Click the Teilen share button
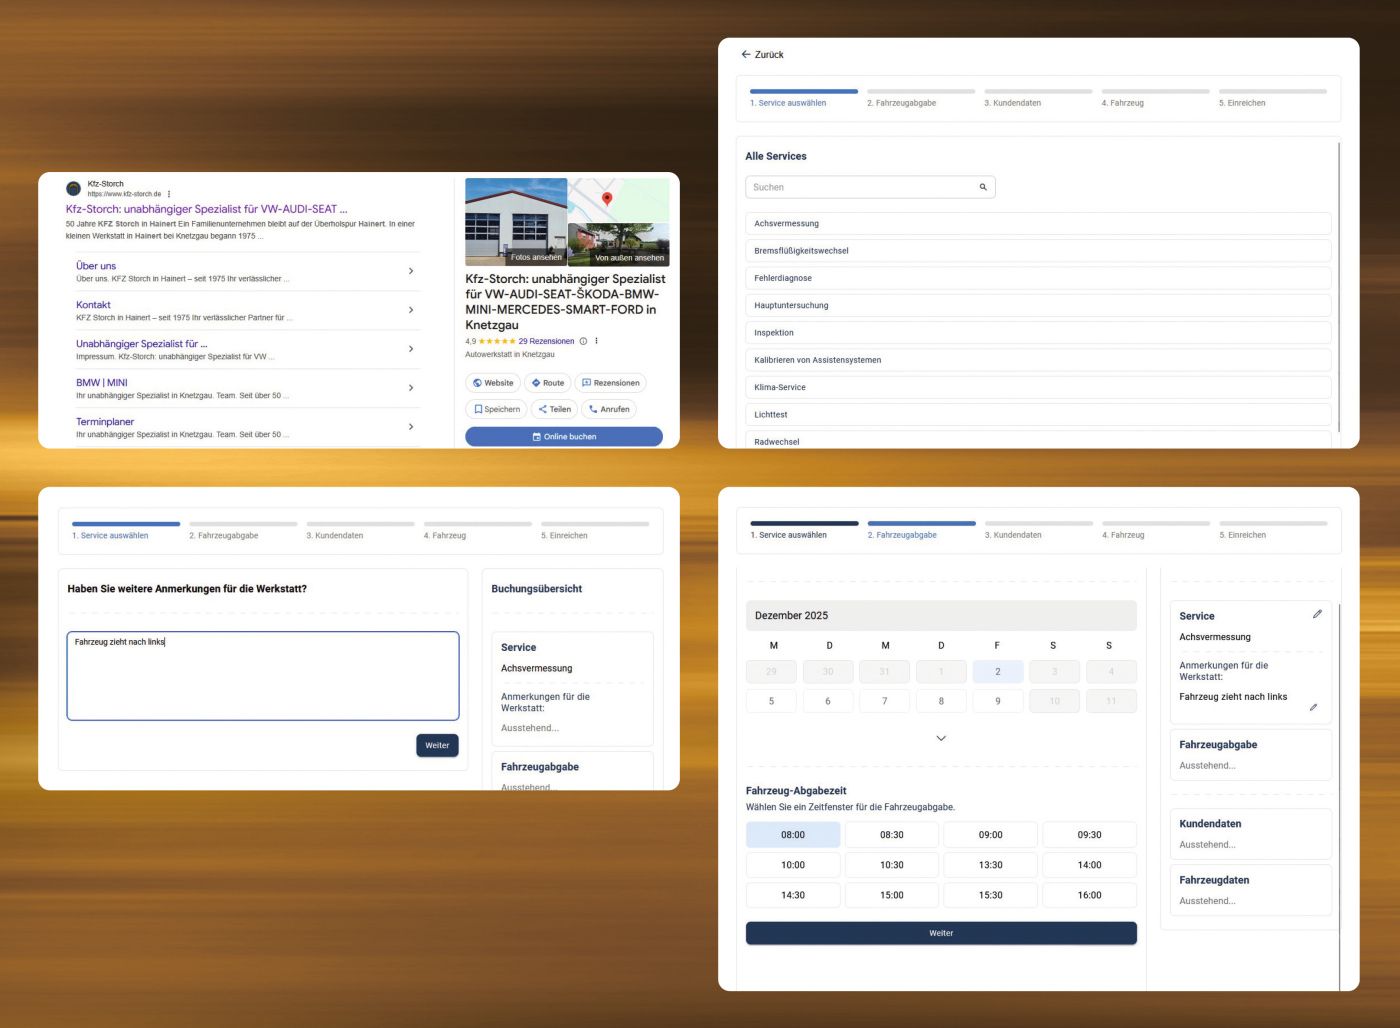1400x1028 pixels. coord(554,409)
